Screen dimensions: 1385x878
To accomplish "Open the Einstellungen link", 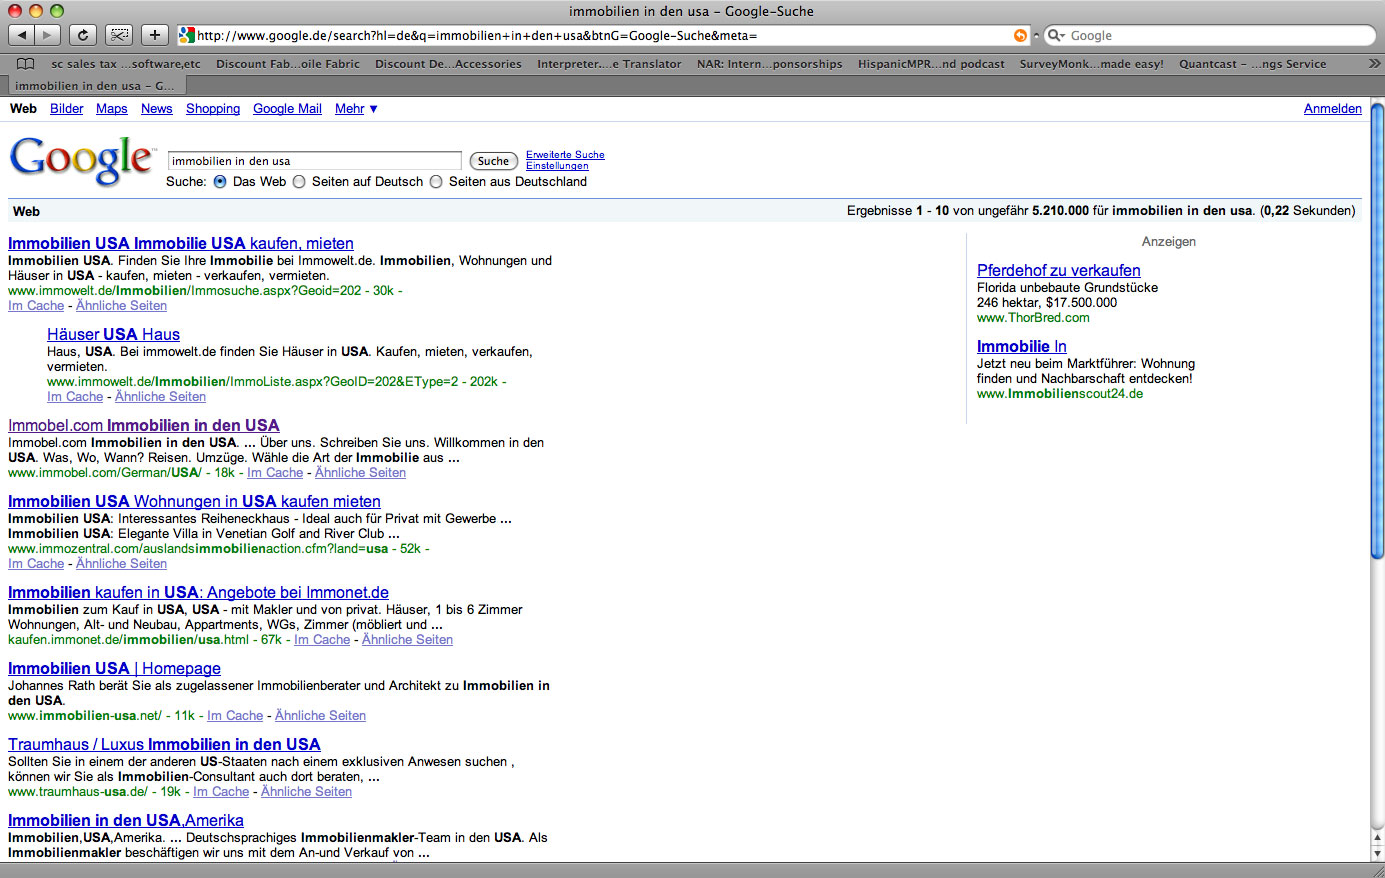I will pyautogui.click(x=557, y=166).
